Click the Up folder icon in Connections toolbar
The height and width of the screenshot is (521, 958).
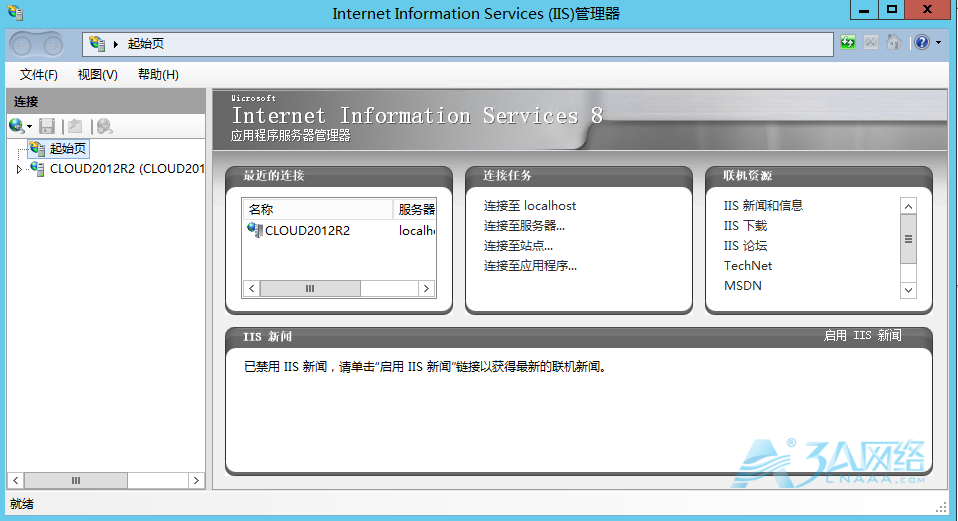(75, 126)
